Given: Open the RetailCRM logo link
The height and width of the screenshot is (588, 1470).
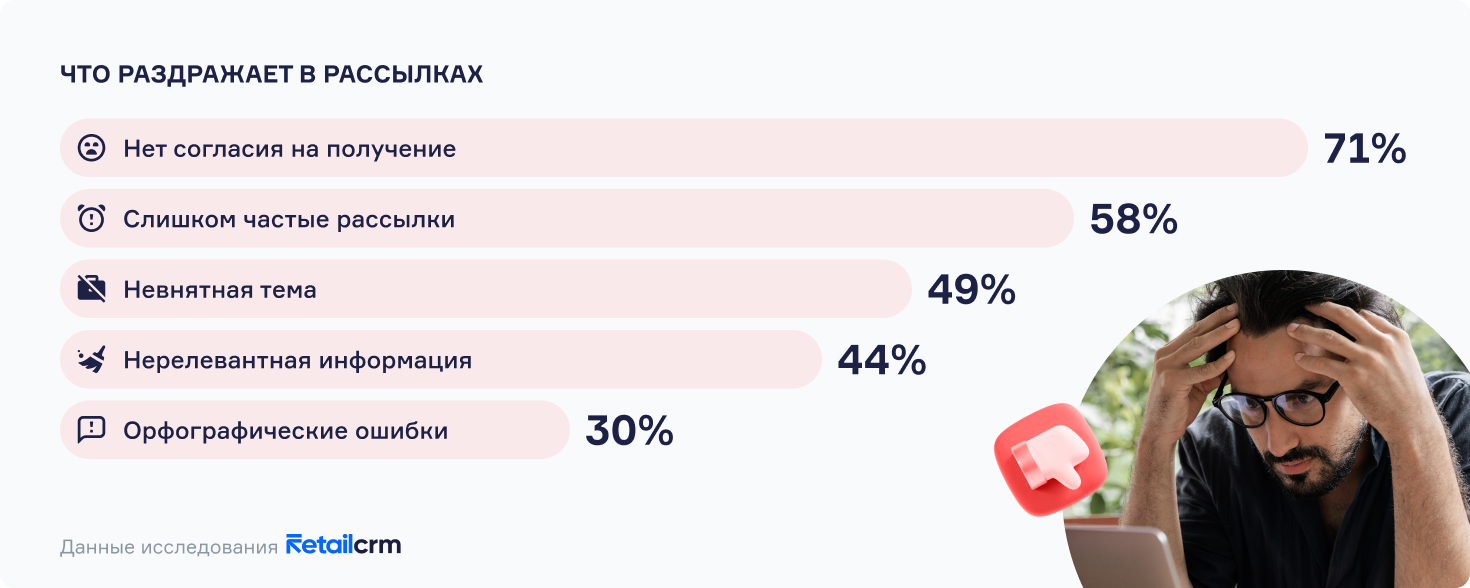Looking at the screenshot, I should (x=343, y=545).
